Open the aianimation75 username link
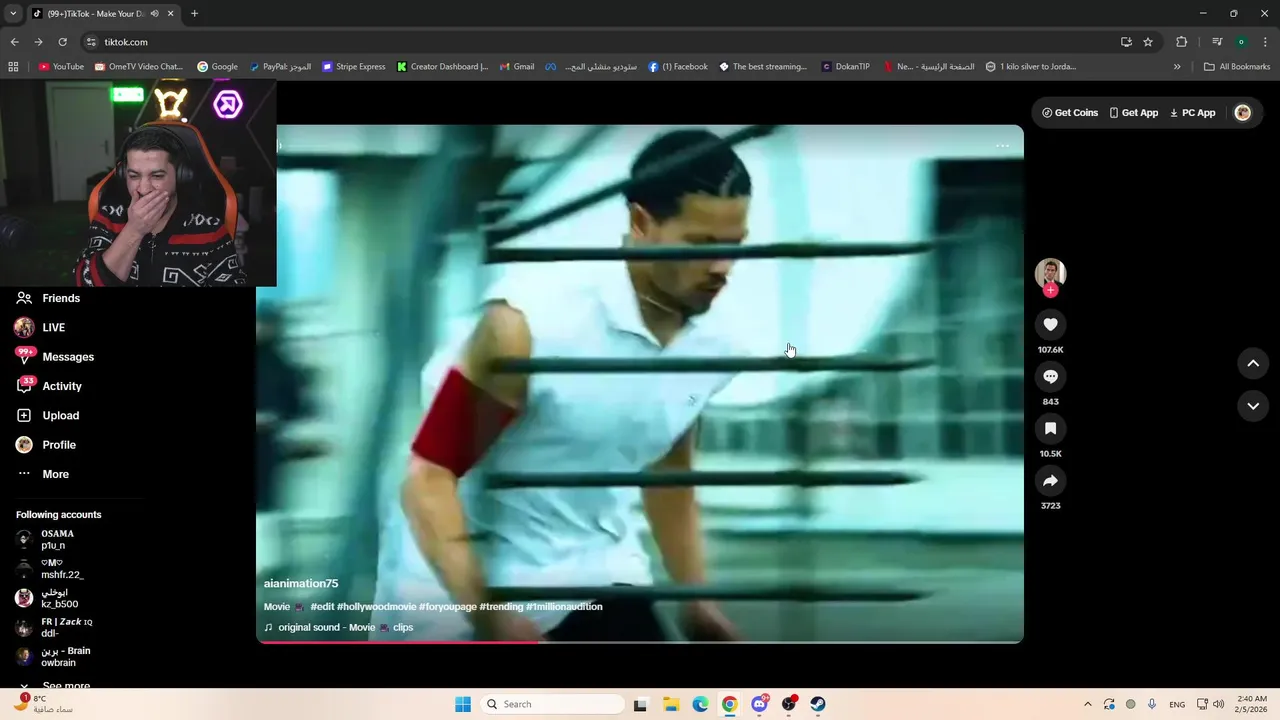Screen dimensions: 1280x720 click(x=301, y=583)
